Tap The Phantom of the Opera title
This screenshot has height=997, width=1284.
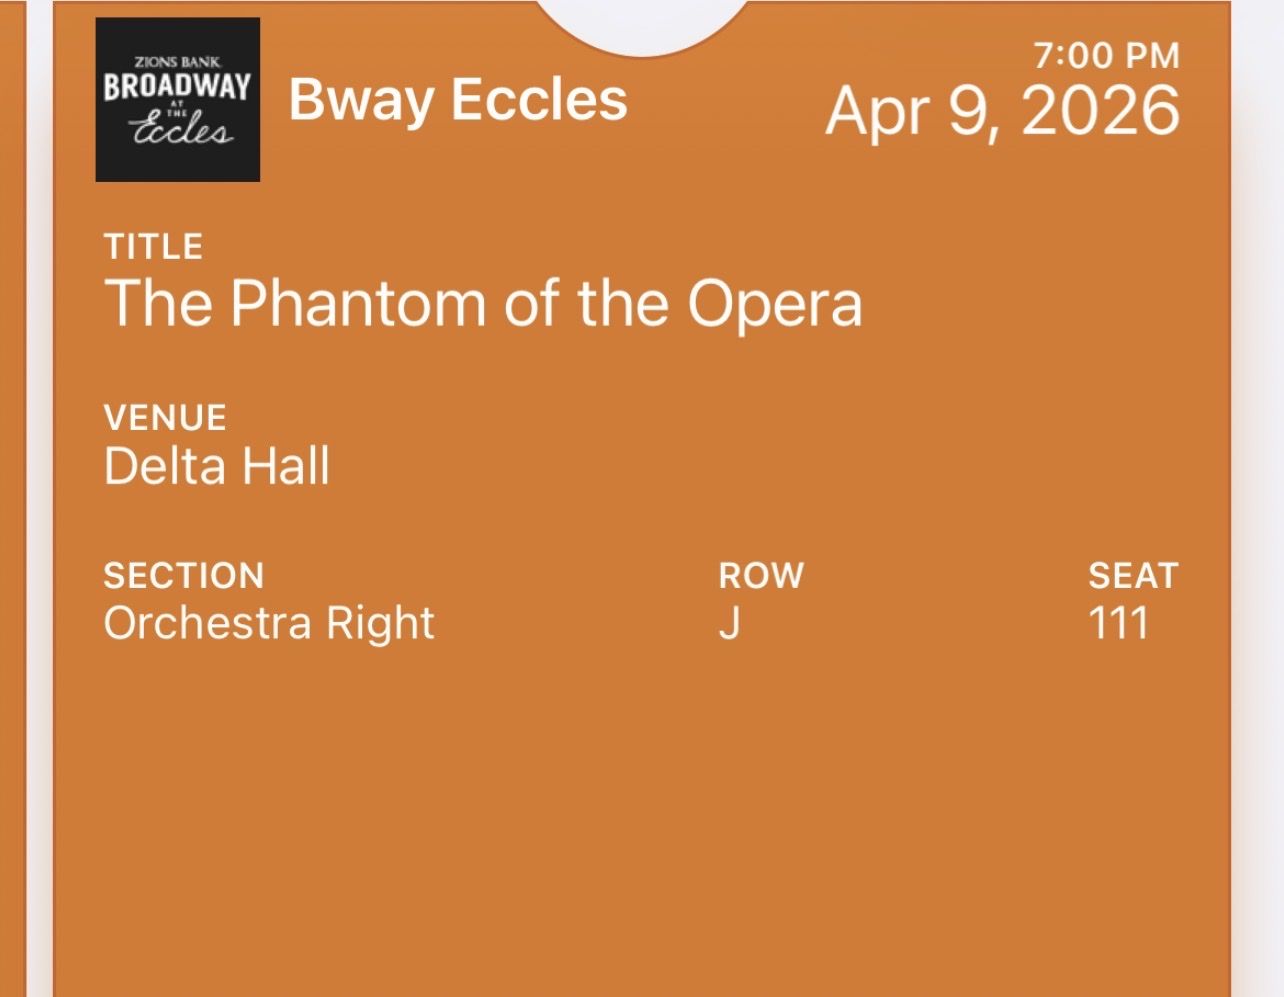(x=482, y=303)
